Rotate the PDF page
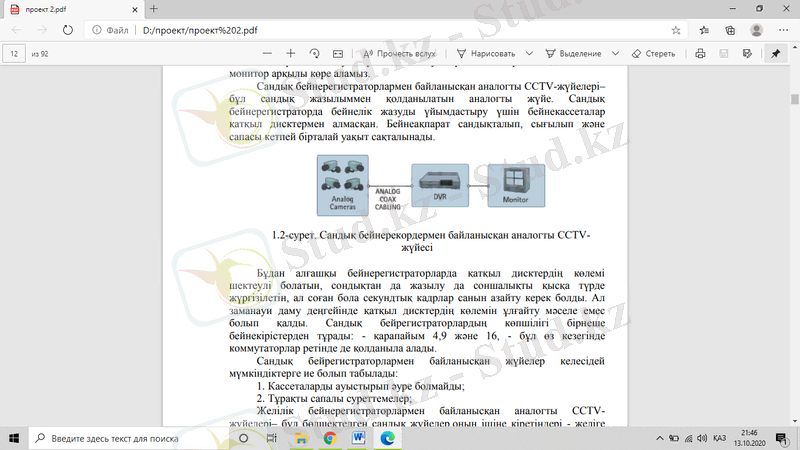 (314, 54)
